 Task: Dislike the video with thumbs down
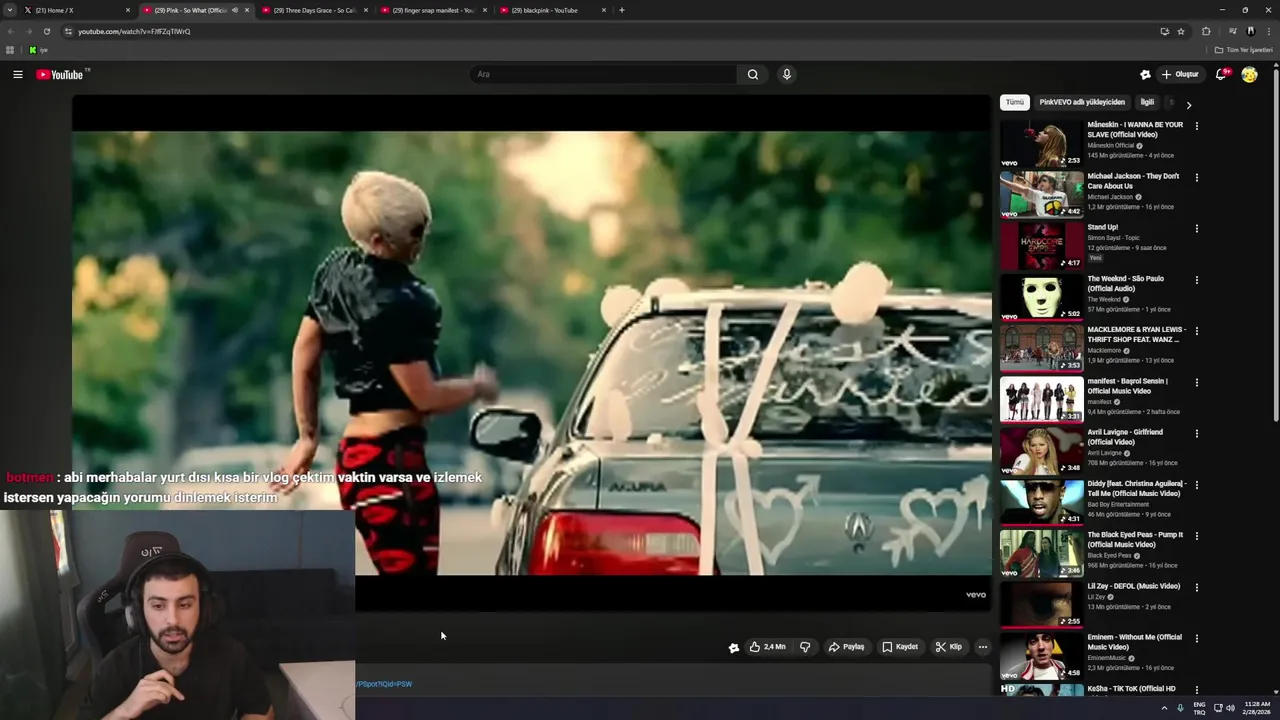805,647
